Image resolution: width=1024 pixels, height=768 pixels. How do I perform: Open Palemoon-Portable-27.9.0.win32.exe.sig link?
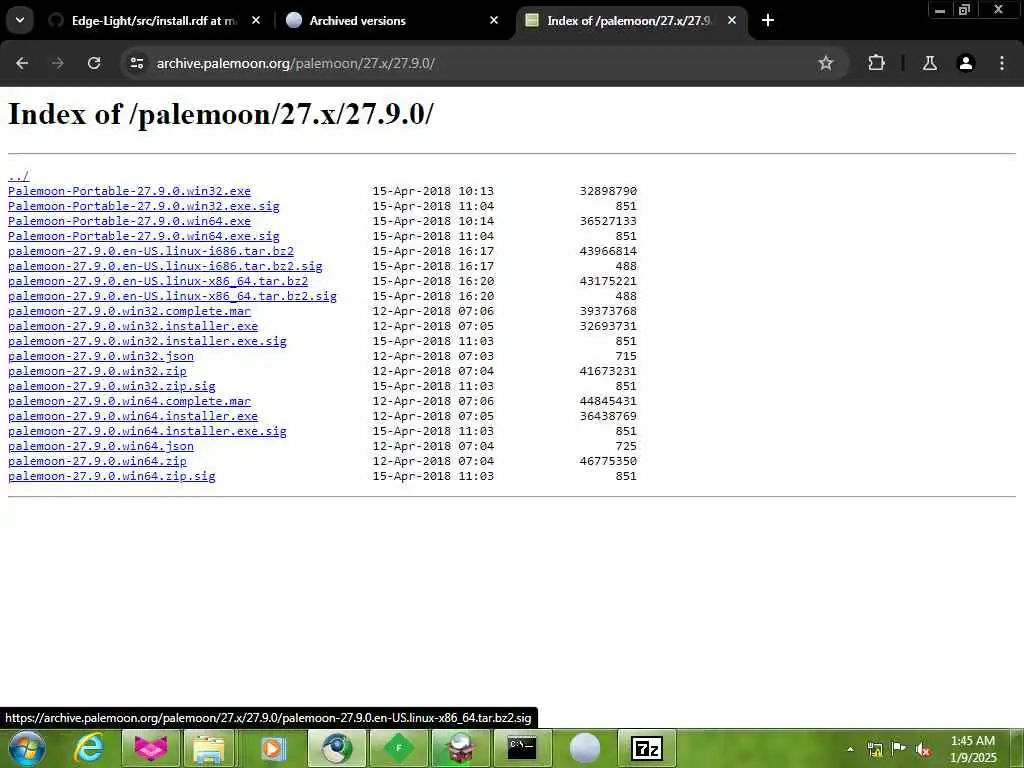click(x=144, y=206)
